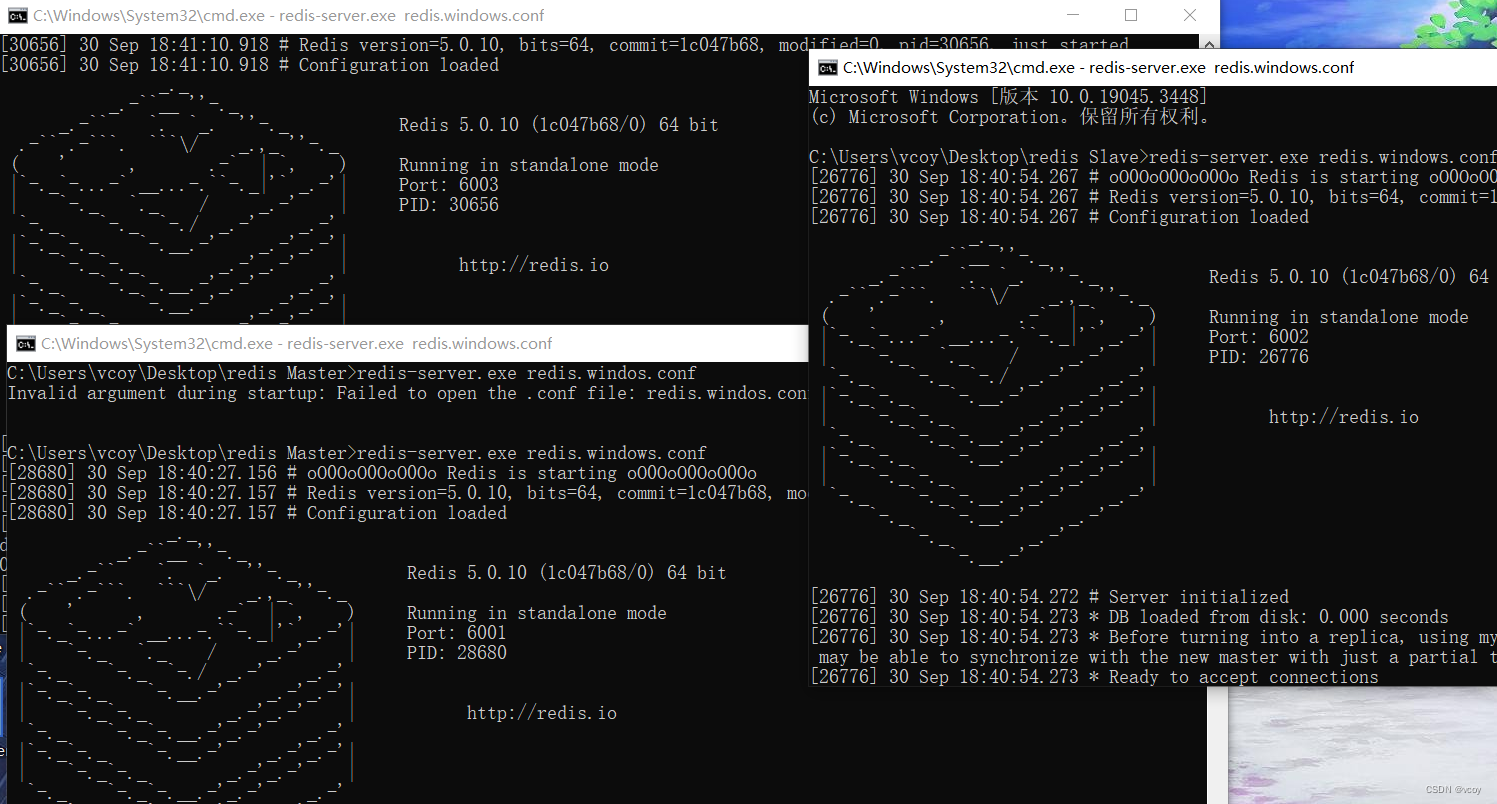Click the 'Ready to accept connections' line
This screenshot has height=804, width=1497.
click(x=1094, y=677)
